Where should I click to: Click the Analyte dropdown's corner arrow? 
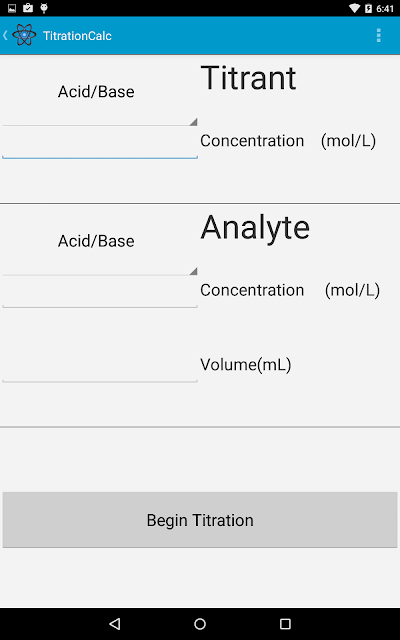[193, 271]
